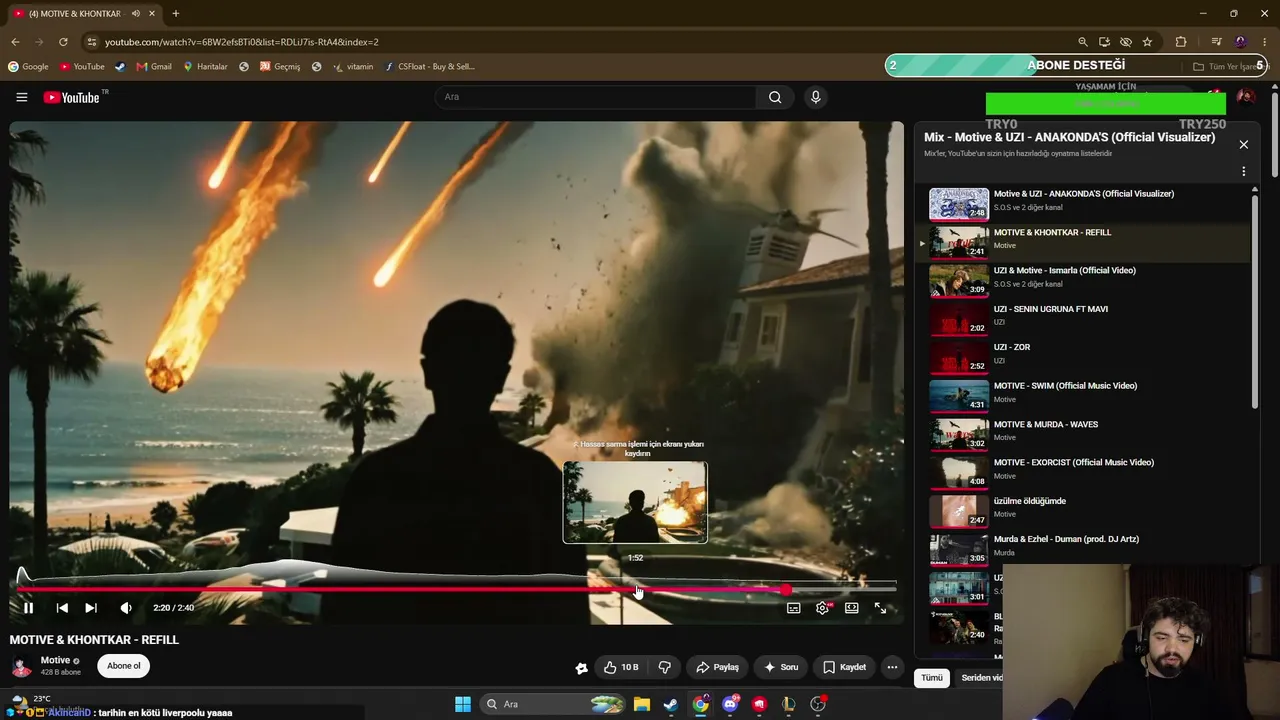Open File Explorer from the taskbar
1280x720 pixels.
coord(642,704)
